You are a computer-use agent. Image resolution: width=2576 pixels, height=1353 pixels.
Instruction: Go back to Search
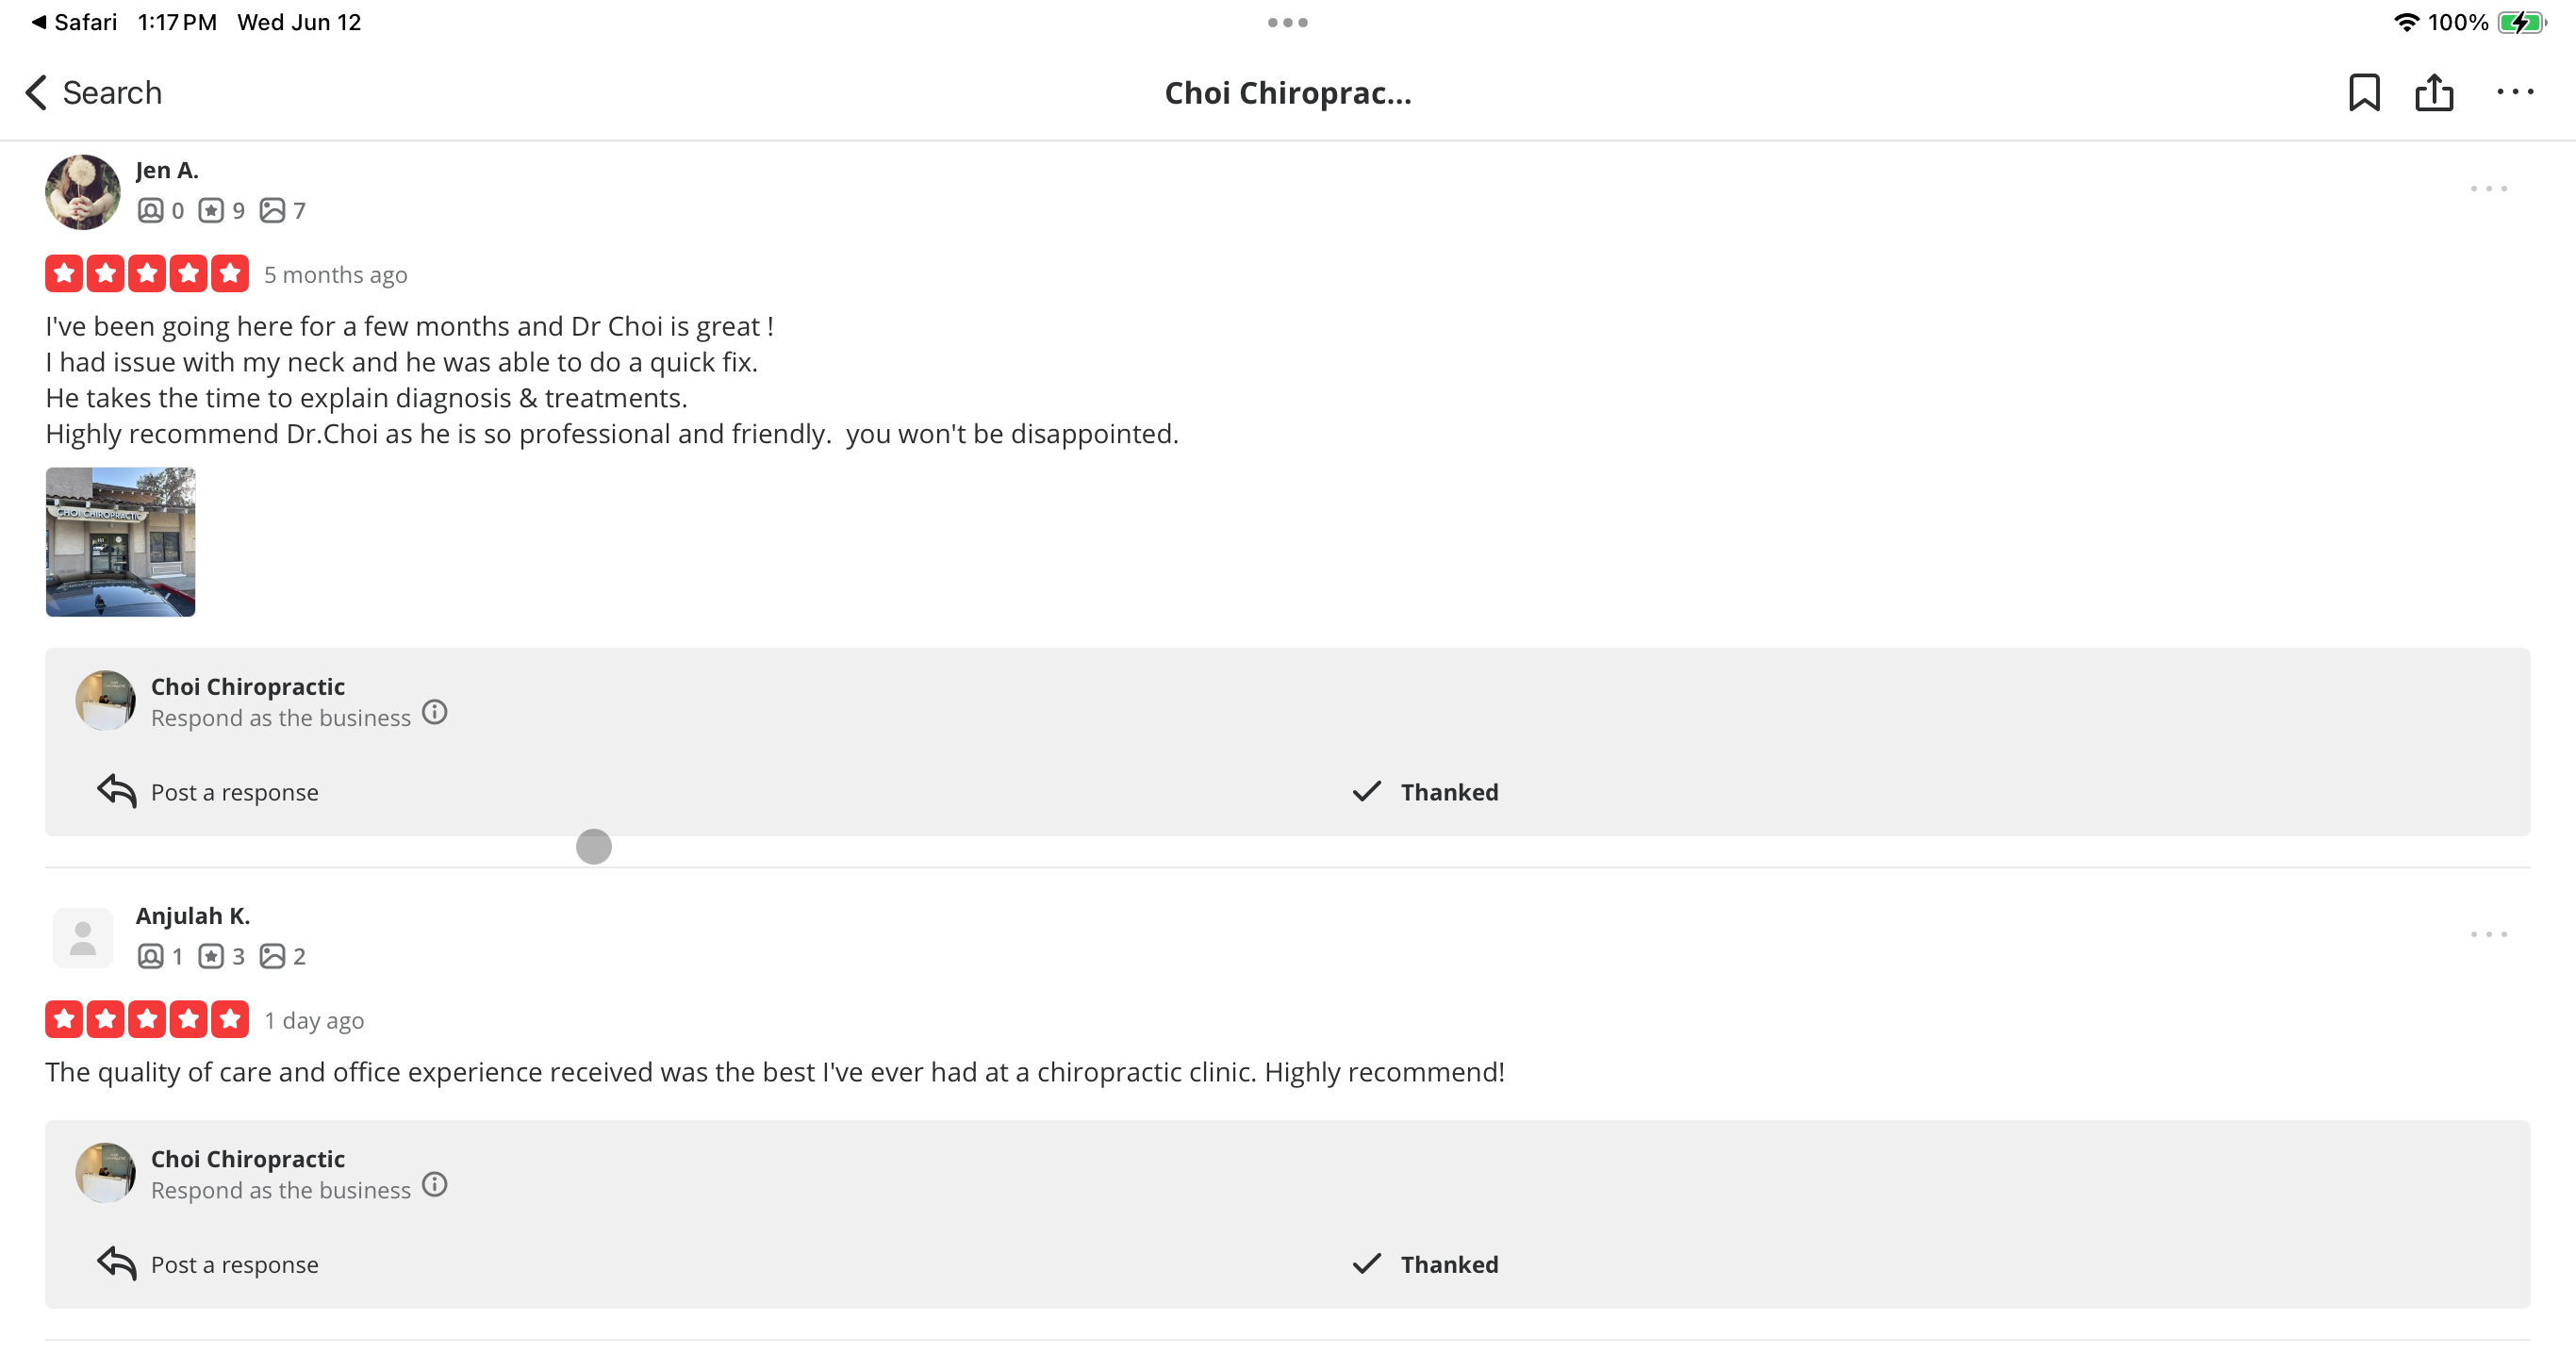pyautogui.click(x=93, y=92)
